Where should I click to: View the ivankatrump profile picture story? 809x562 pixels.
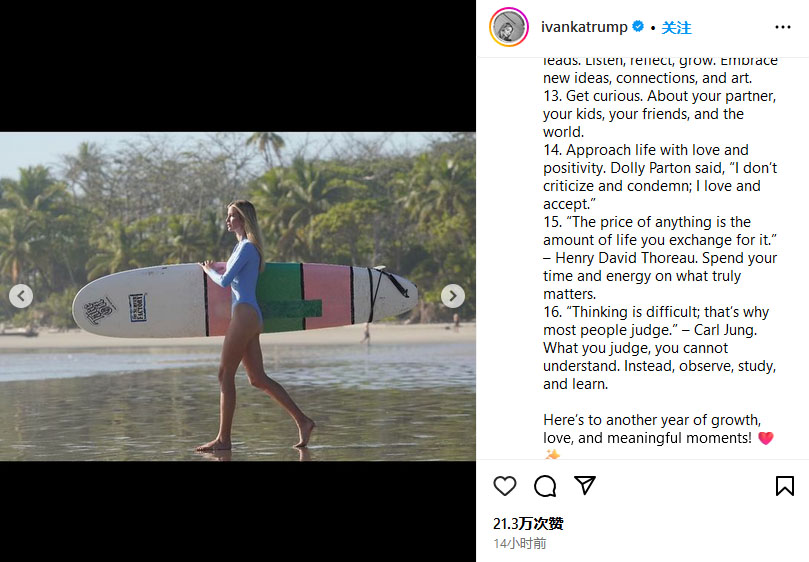click(508, 28)
